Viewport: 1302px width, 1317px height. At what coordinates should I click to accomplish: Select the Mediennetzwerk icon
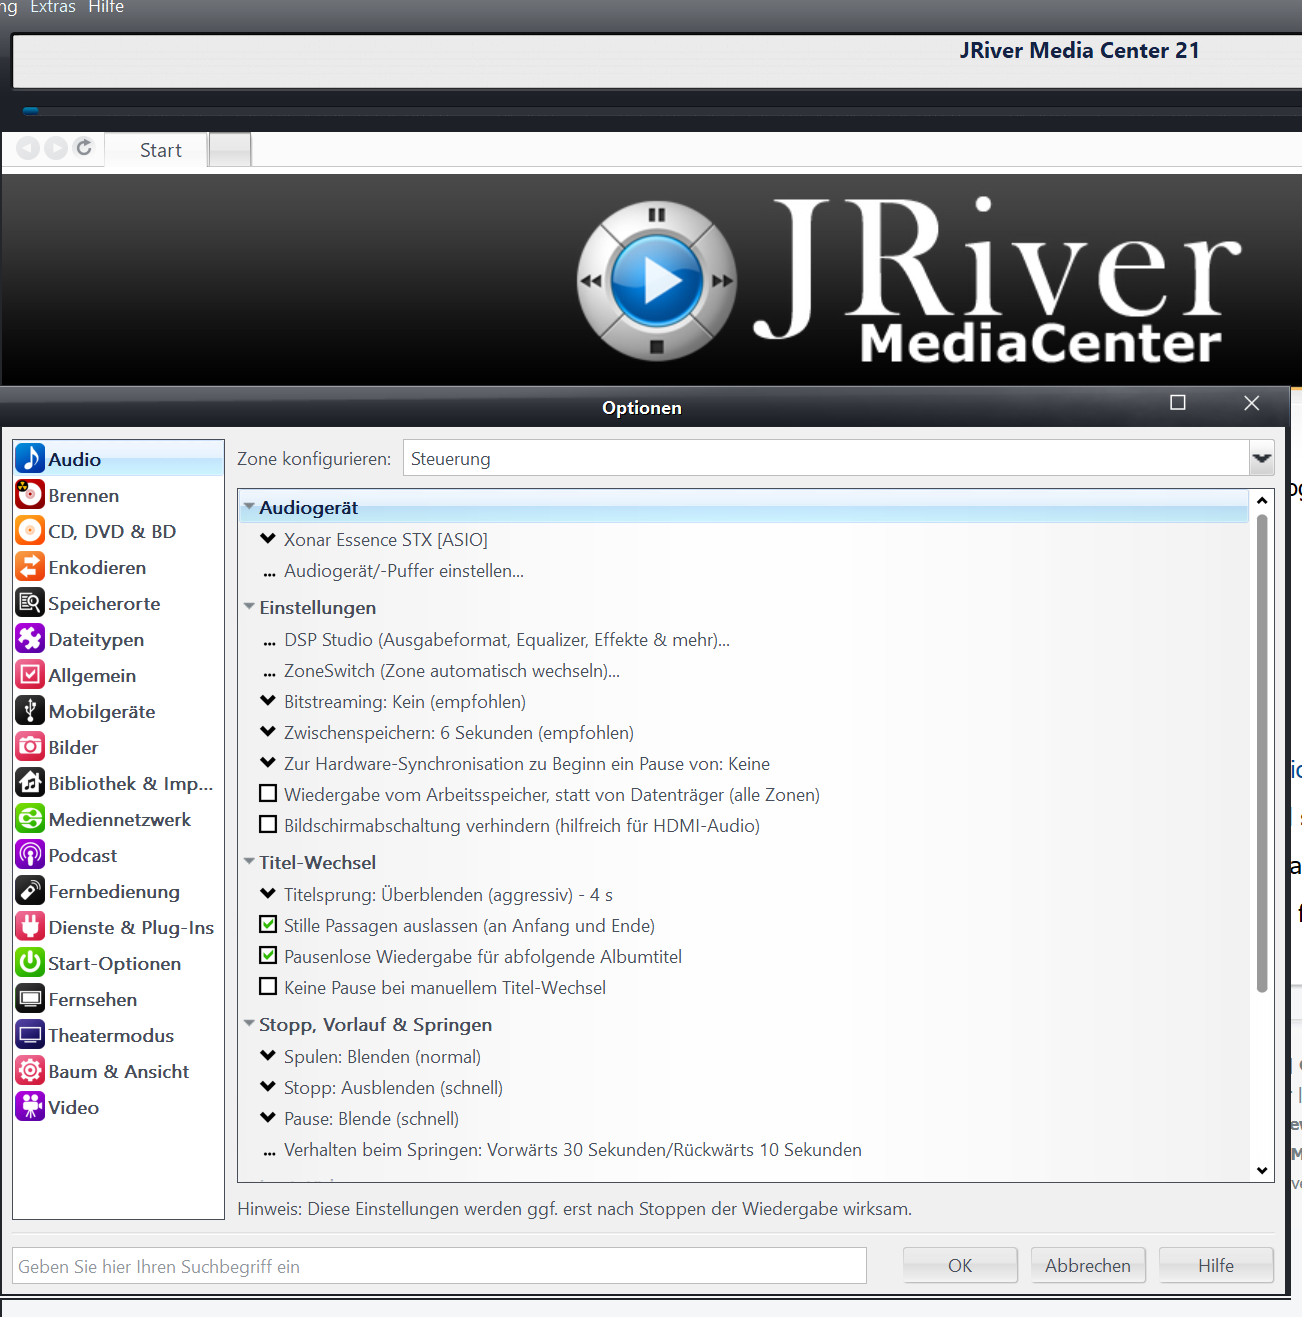pos(30,819)
